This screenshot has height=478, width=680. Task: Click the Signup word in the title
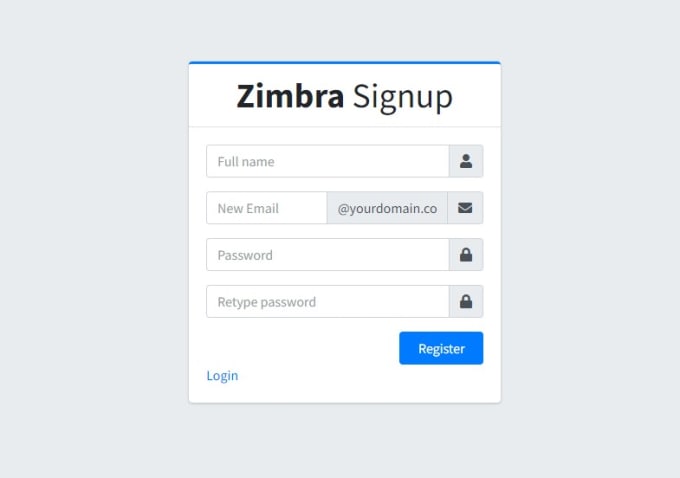[403, 98]
